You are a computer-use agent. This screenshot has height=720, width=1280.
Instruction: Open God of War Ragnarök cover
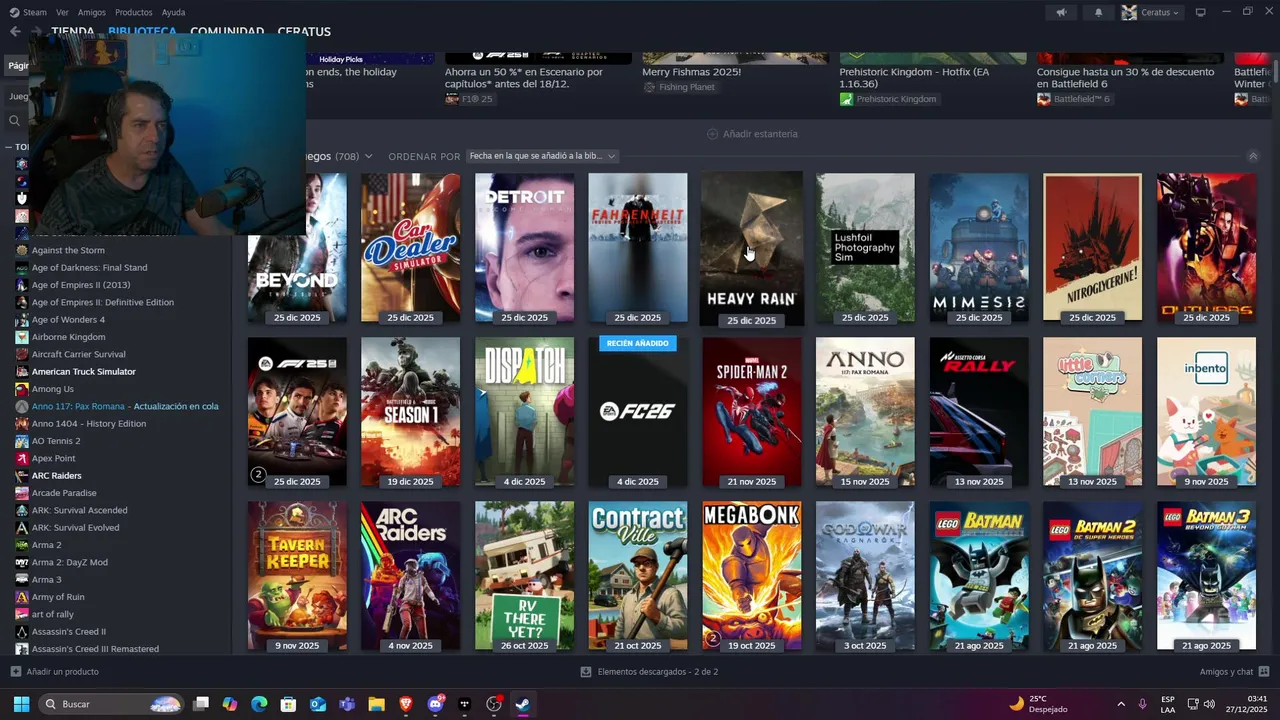(865, 576)
